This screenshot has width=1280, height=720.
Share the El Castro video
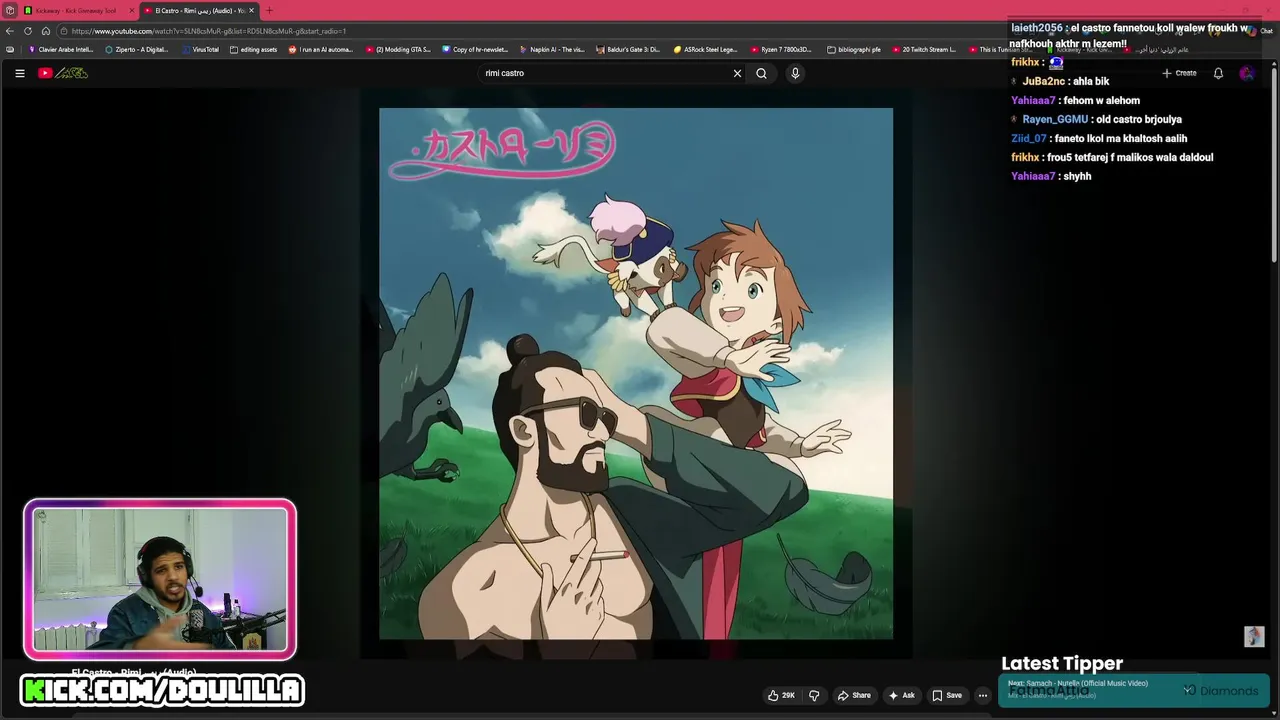pyautogui.click(x=855, y=695)
